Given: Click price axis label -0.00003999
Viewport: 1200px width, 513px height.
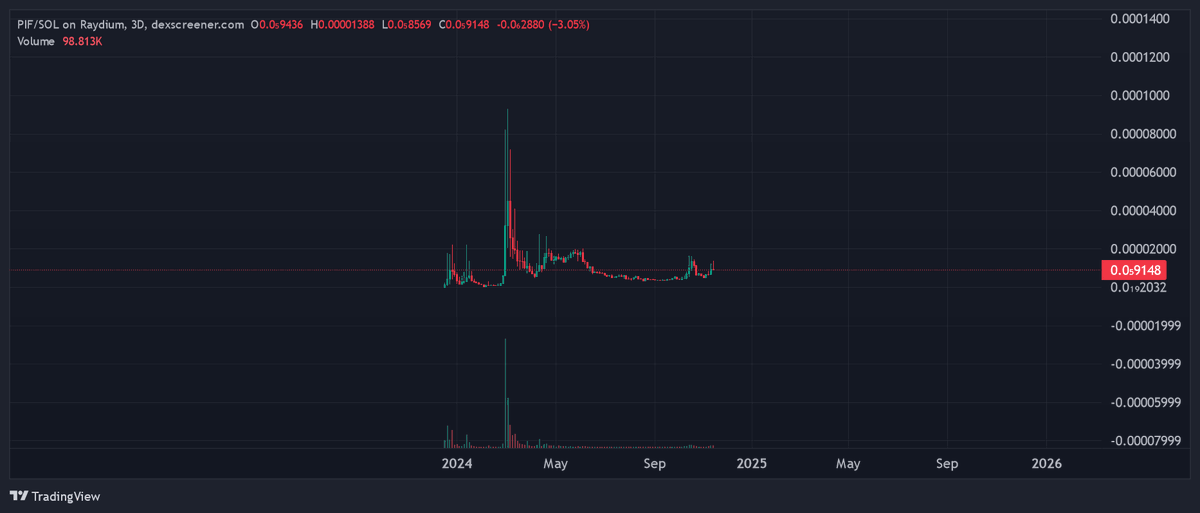Looking at the screenshot, I should (1148, 364).
